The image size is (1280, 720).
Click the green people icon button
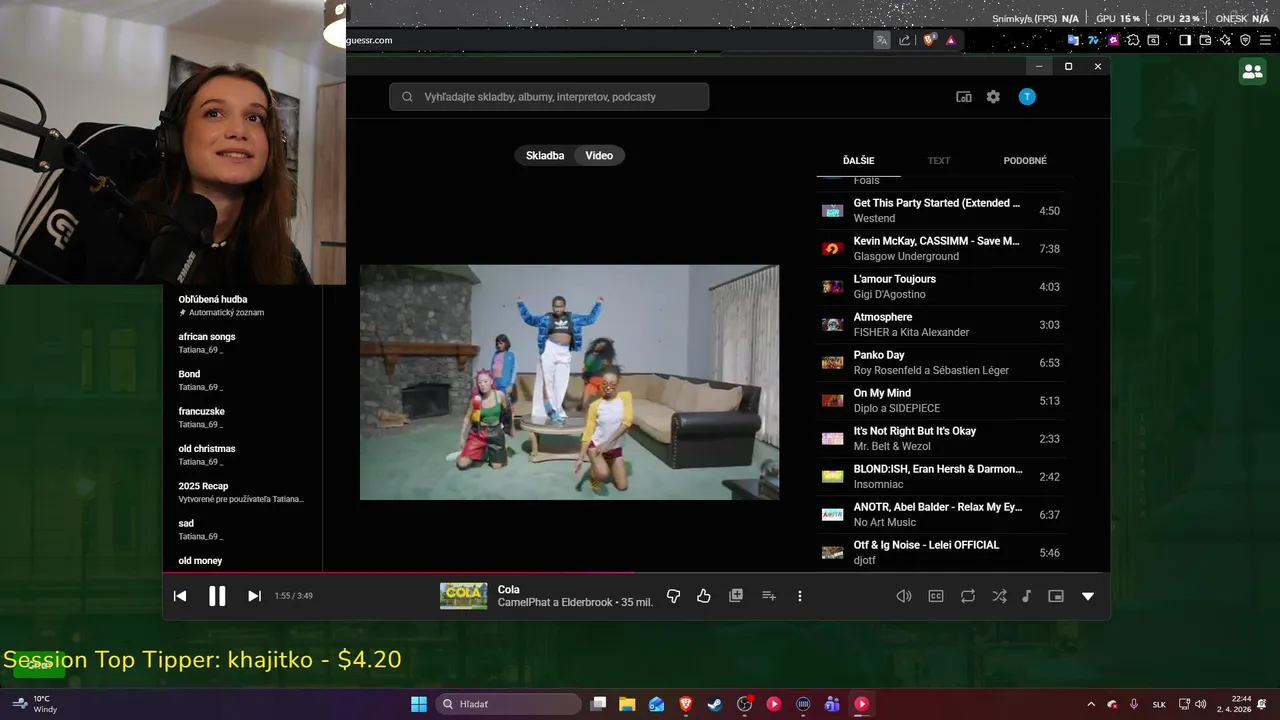[1252, 71]
